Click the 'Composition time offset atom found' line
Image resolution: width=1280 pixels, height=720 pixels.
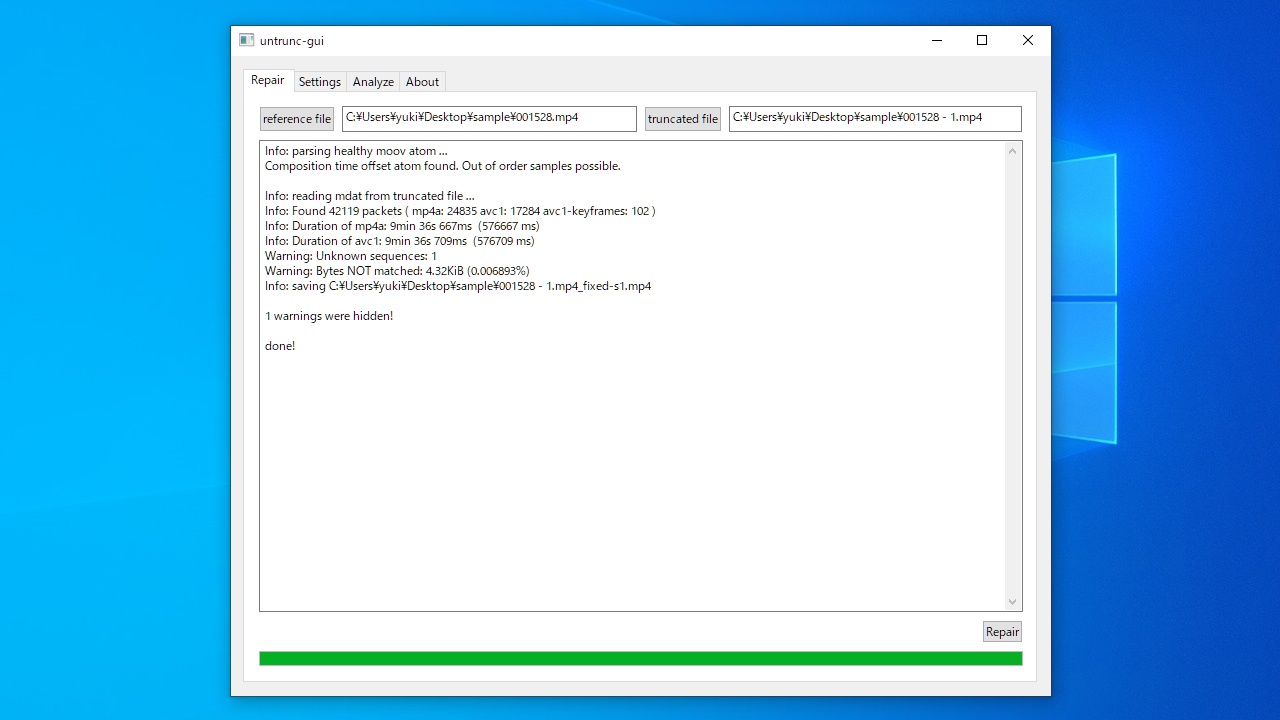click(443, 166)
